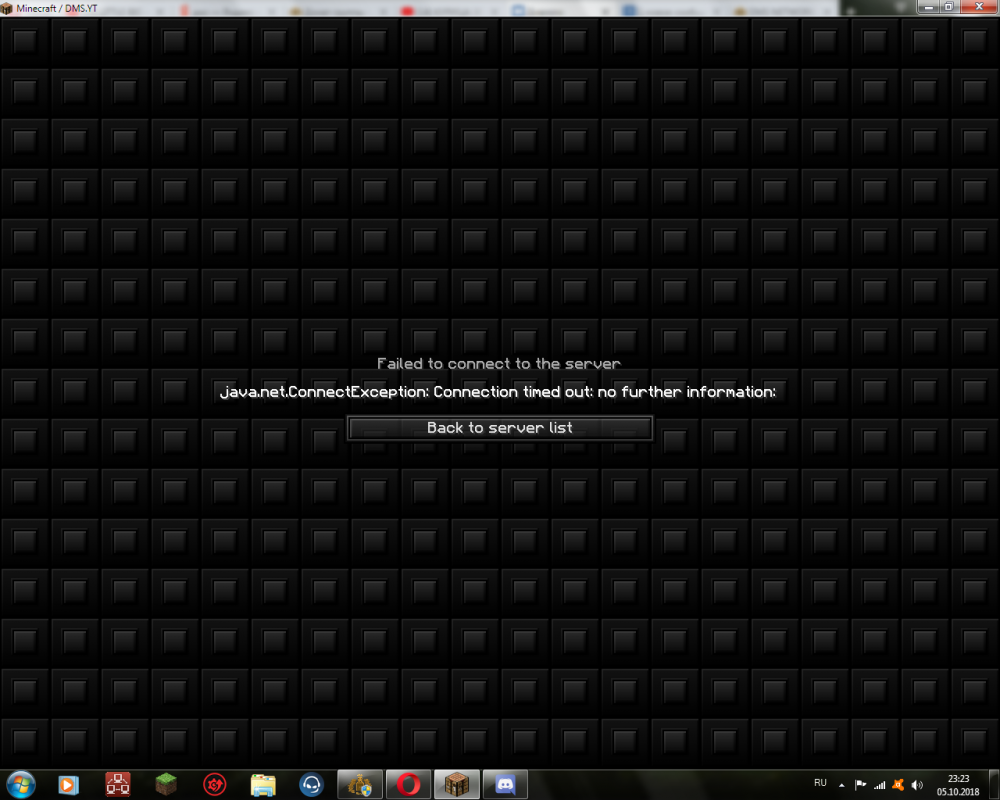Image resolution: width=1000 pixels, height=800 pixels.
Task: Open the taskbar app with the shield overlay
Action: pyautogui.click(x=360, y=784)
